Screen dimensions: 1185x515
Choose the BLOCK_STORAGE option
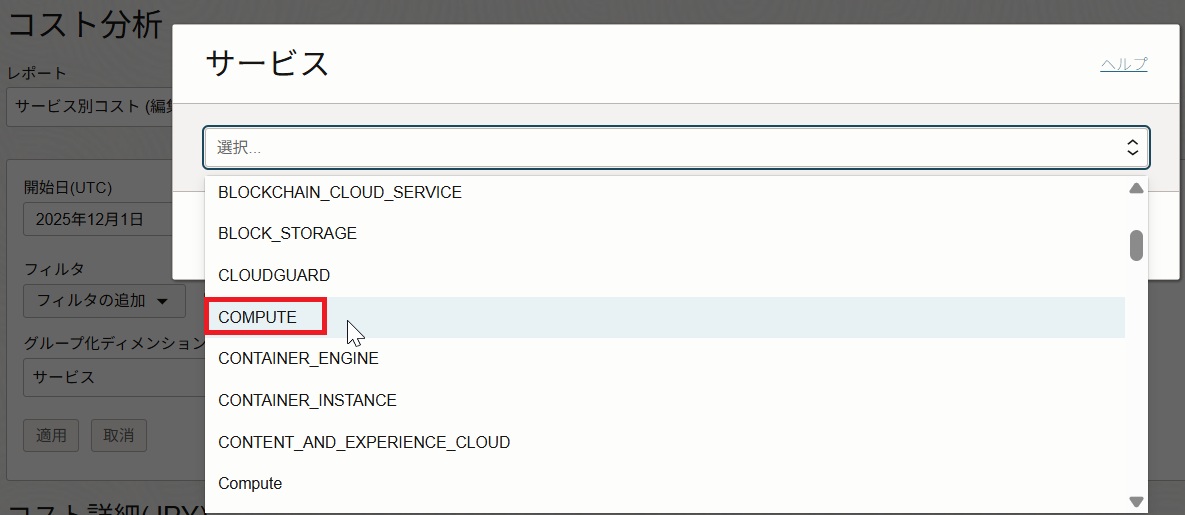coord(287,233)
